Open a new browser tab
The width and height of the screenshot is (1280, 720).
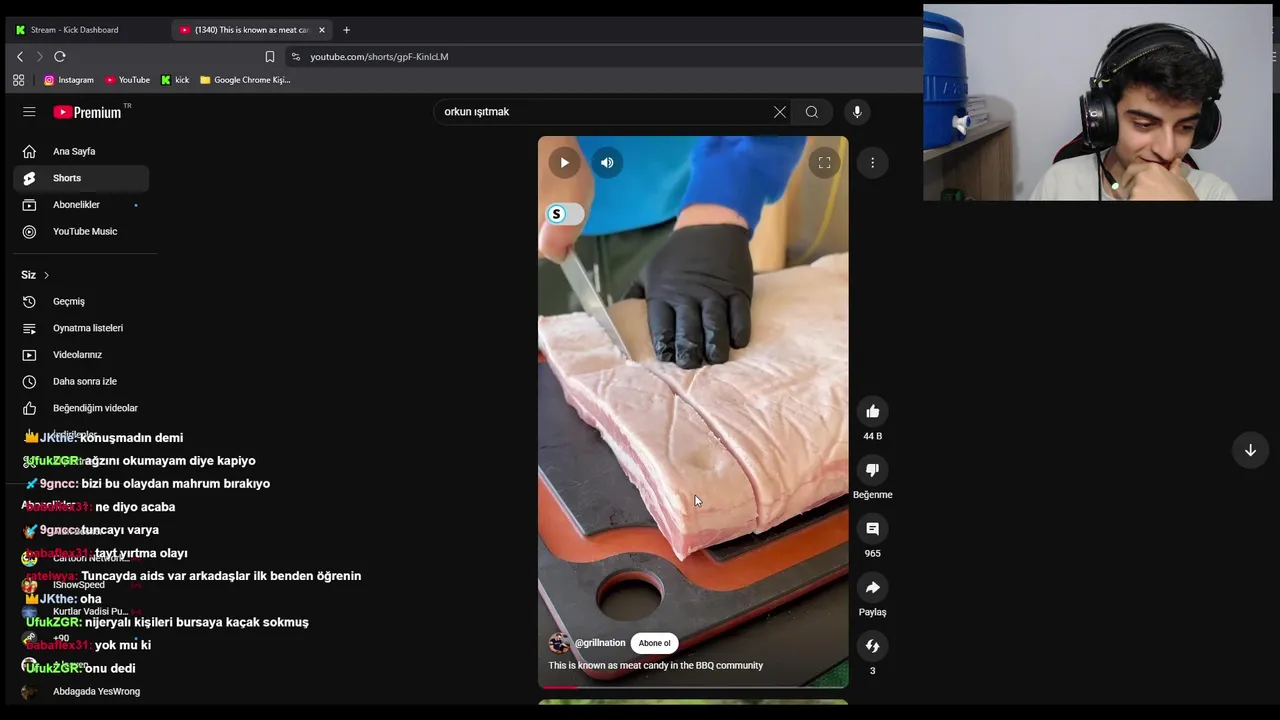pos(346,30)
